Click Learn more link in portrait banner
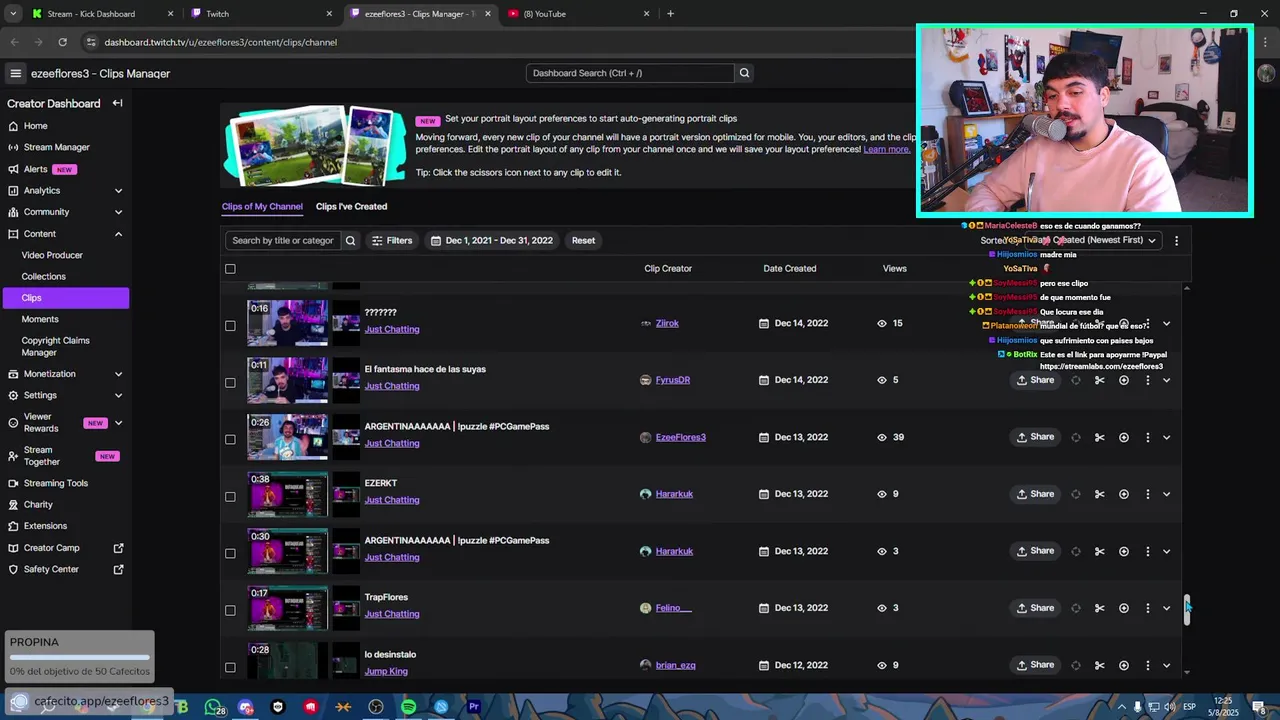Image resolution: width=1280 pixels, height=720 pixels. pos(887,149)
